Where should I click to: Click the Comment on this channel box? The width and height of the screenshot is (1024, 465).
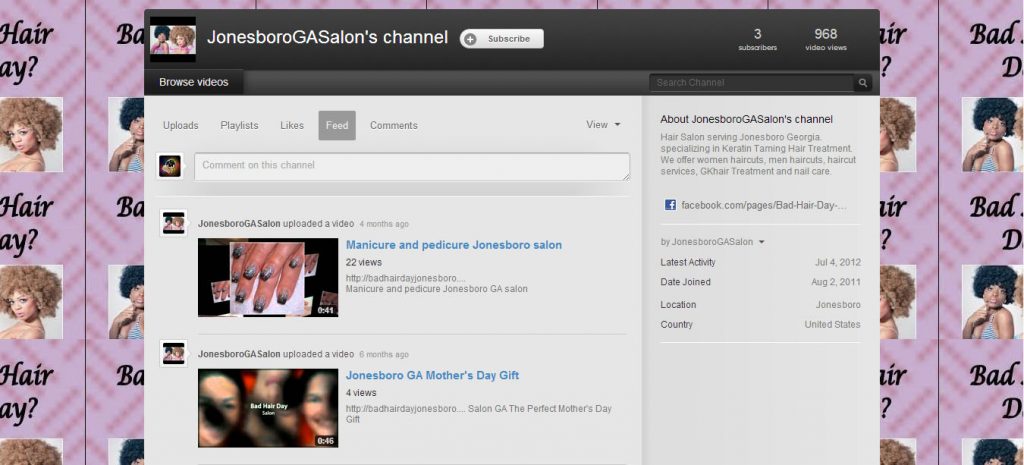[412, 167]
